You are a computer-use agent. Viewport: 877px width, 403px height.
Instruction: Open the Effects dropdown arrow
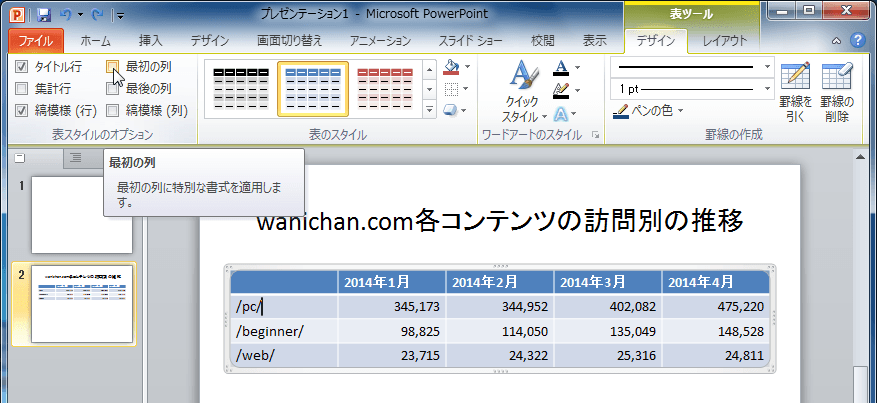(464, 111)
